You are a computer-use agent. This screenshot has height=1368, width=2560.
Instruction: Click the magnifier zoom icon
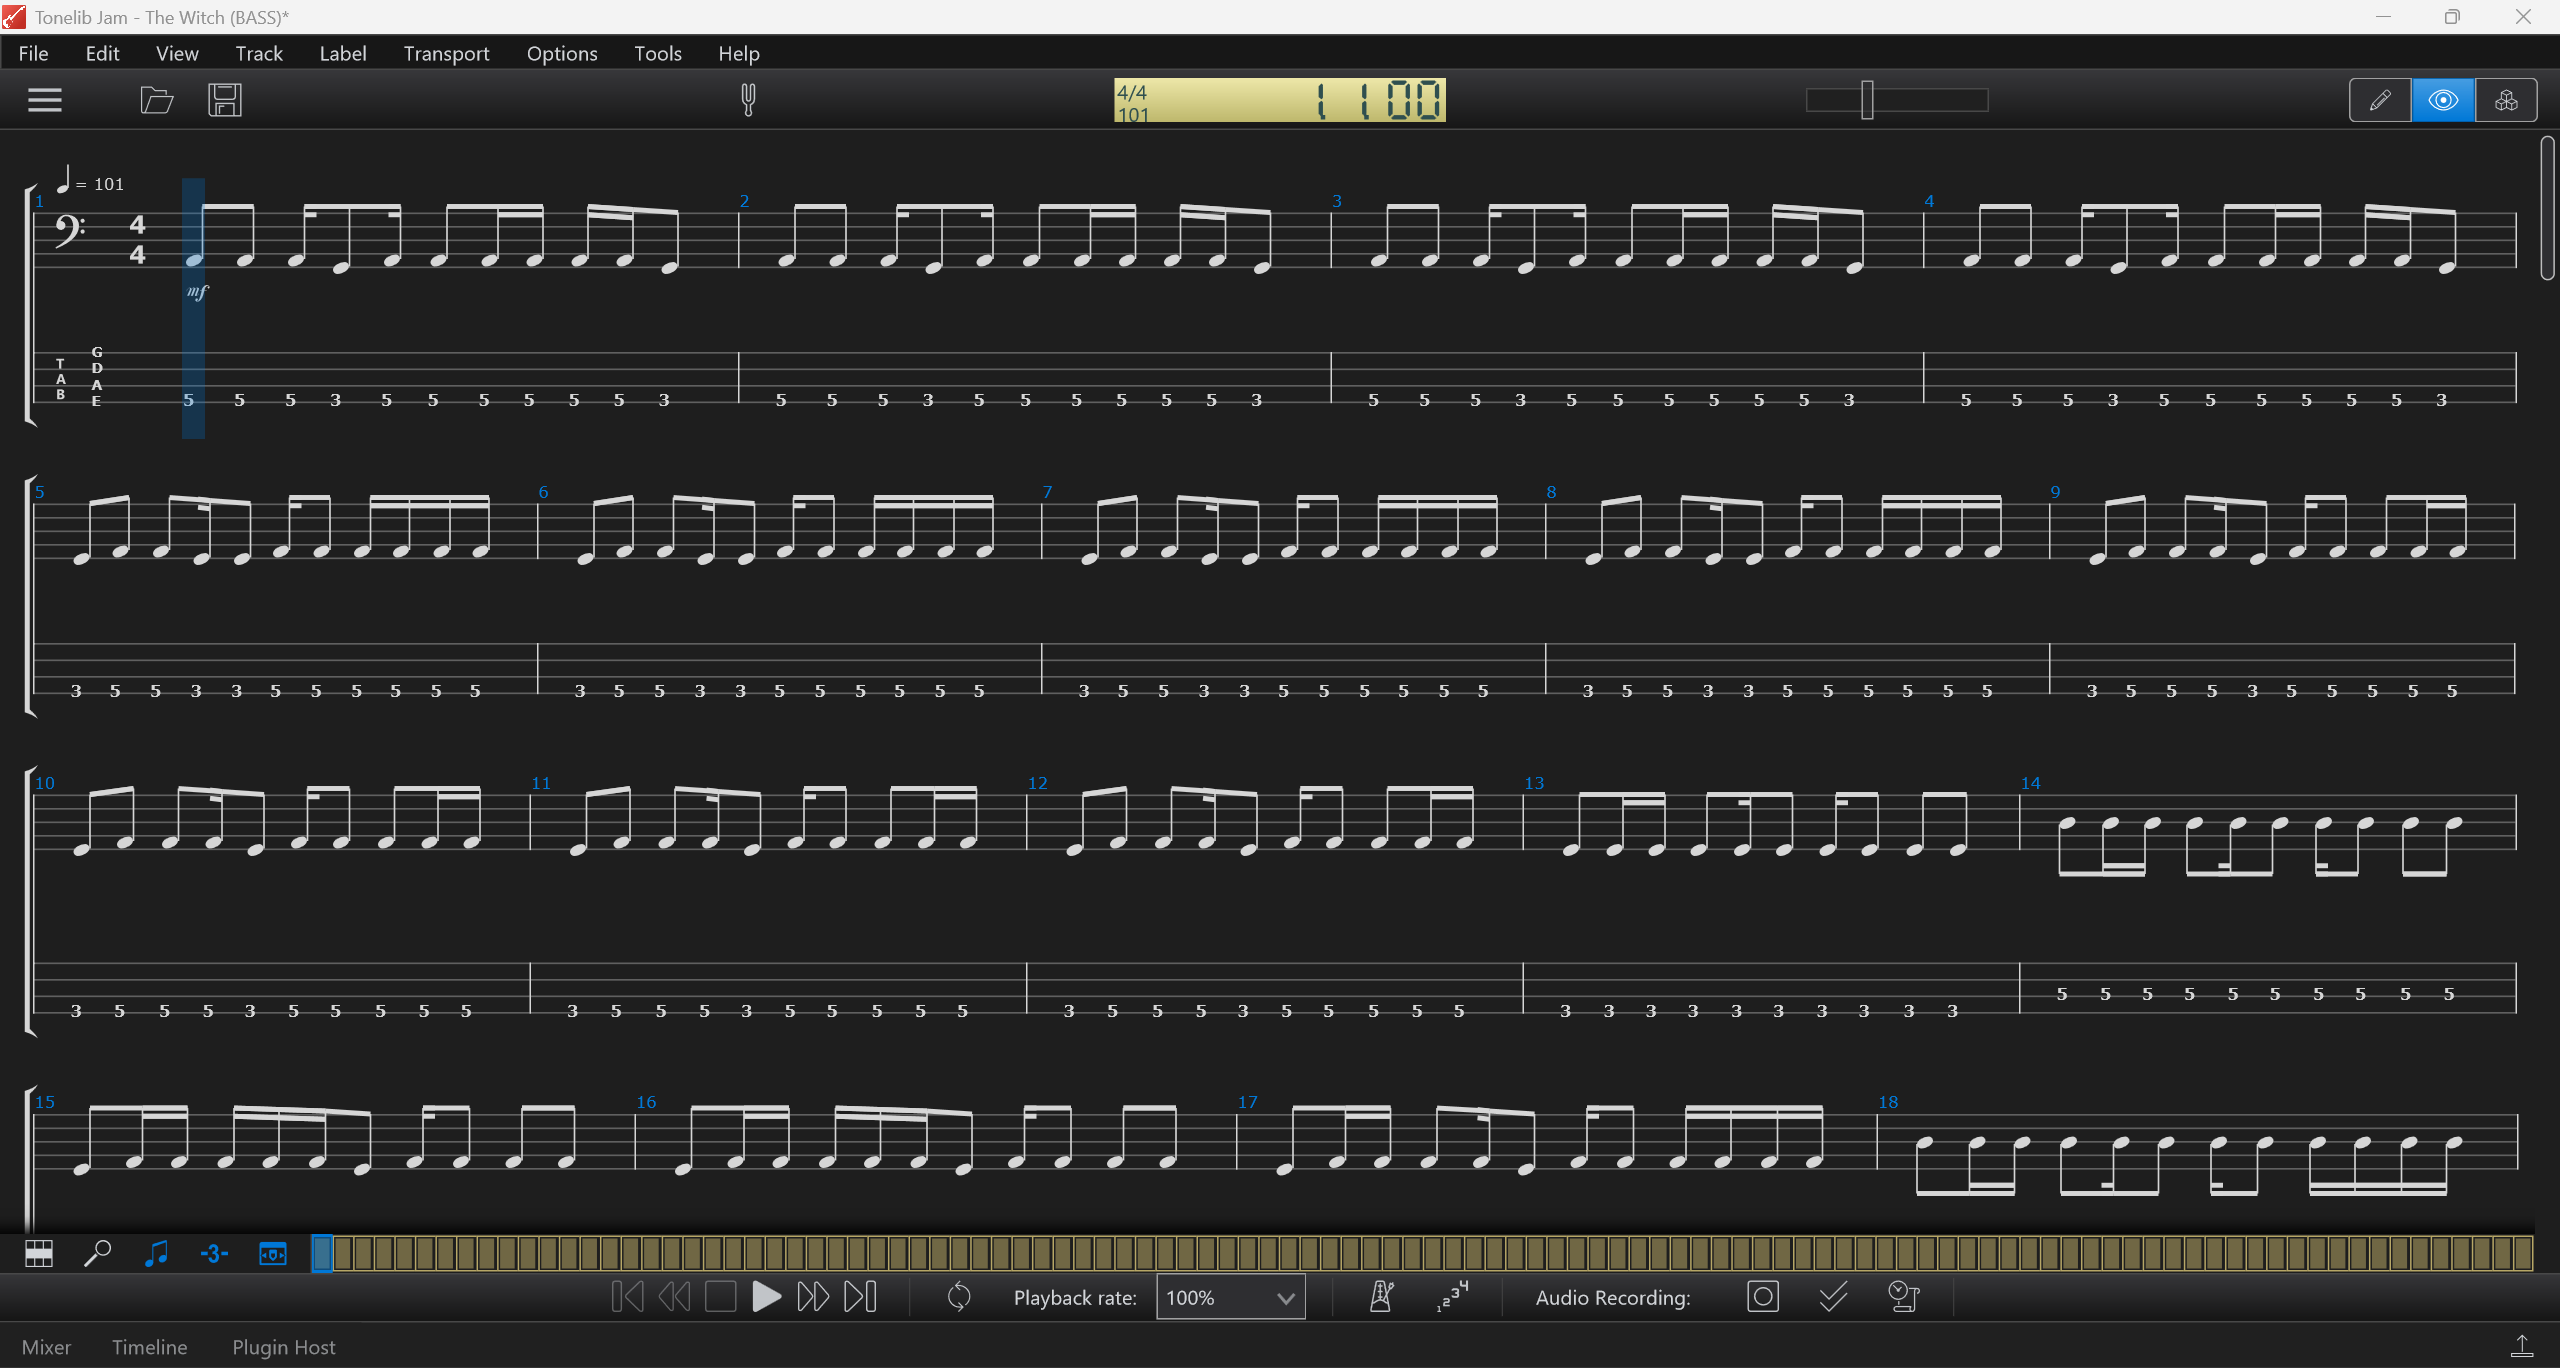point(97,1253)
